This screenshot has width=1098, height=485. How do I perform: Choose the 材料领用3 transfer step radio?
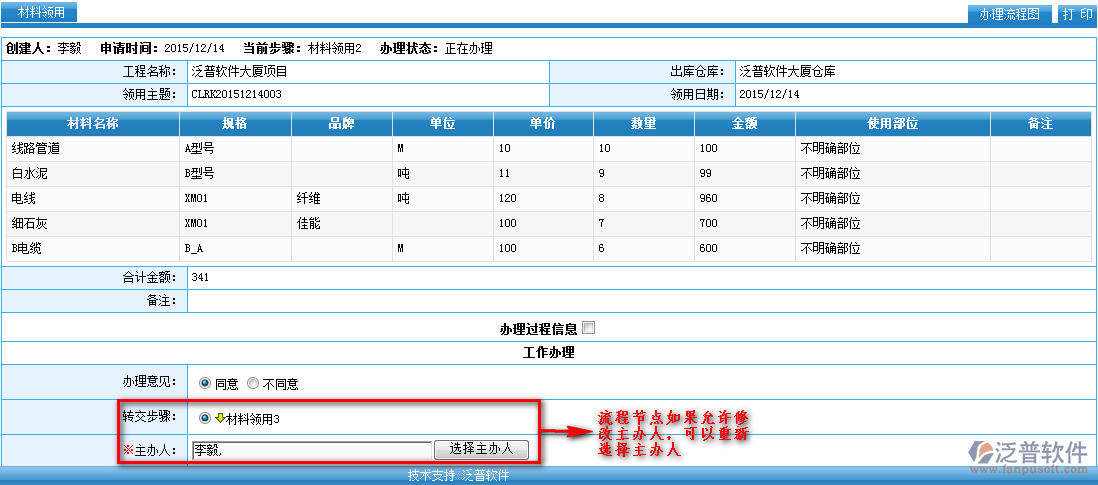205,418
